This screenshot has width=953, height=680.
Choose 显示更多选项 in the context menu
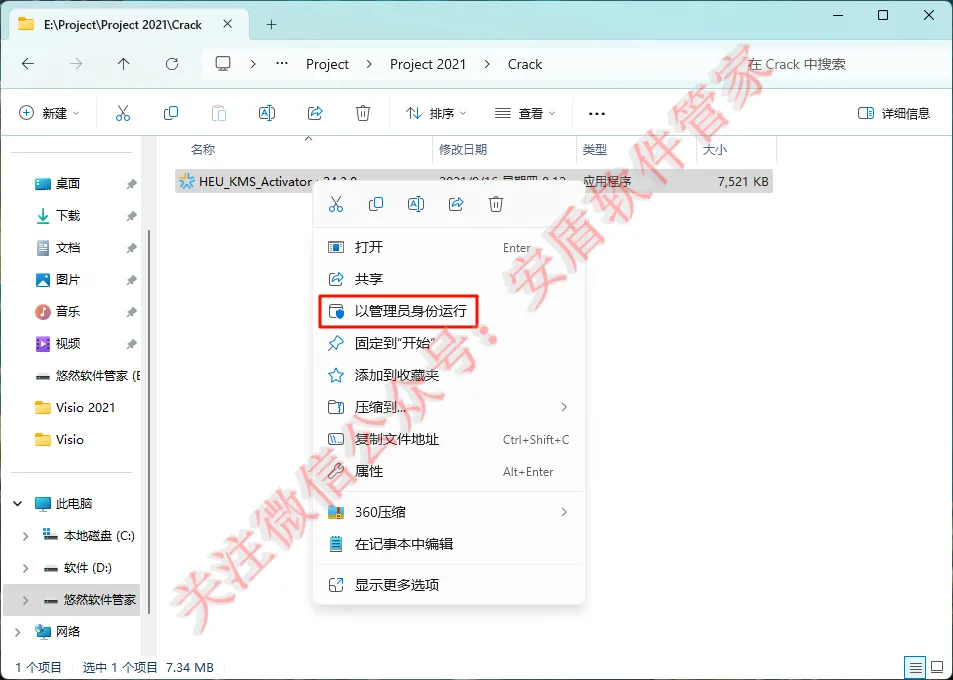click(449, 585)
